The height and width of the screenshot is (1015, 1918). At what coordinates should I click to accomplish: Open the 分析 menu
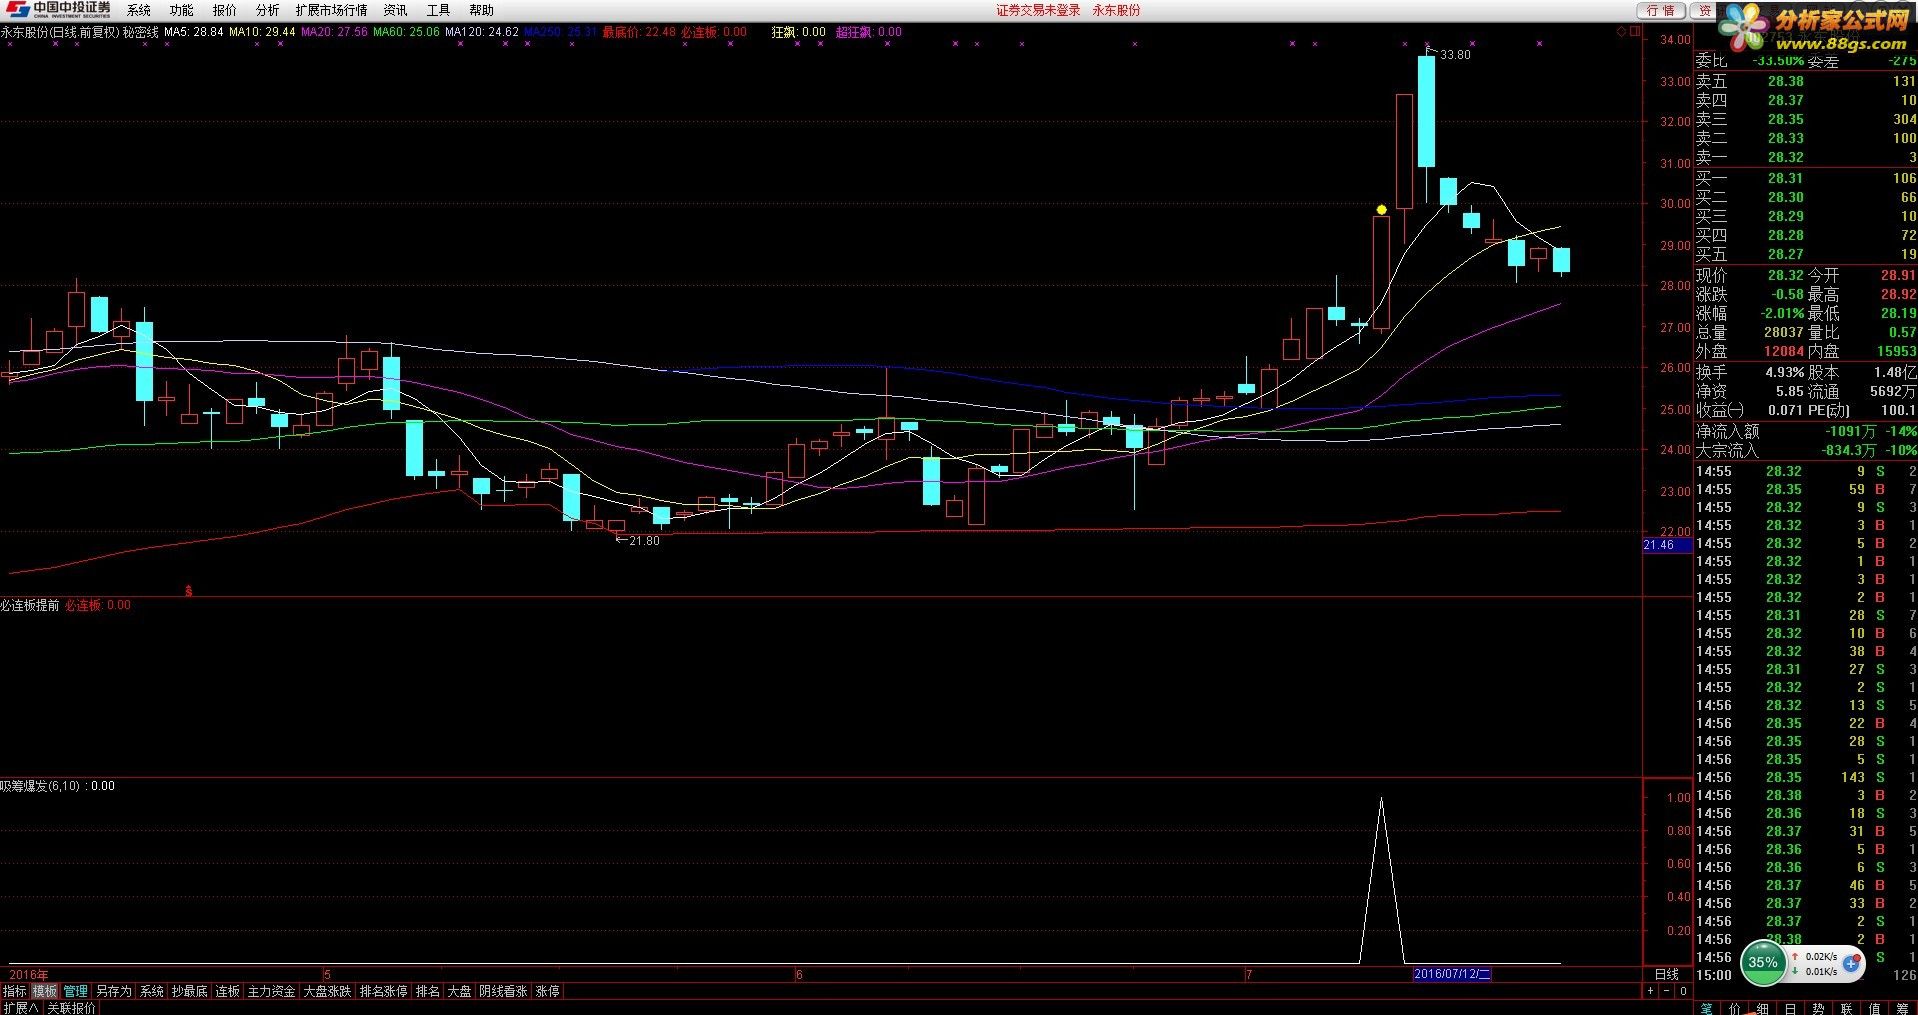point(267,10)
